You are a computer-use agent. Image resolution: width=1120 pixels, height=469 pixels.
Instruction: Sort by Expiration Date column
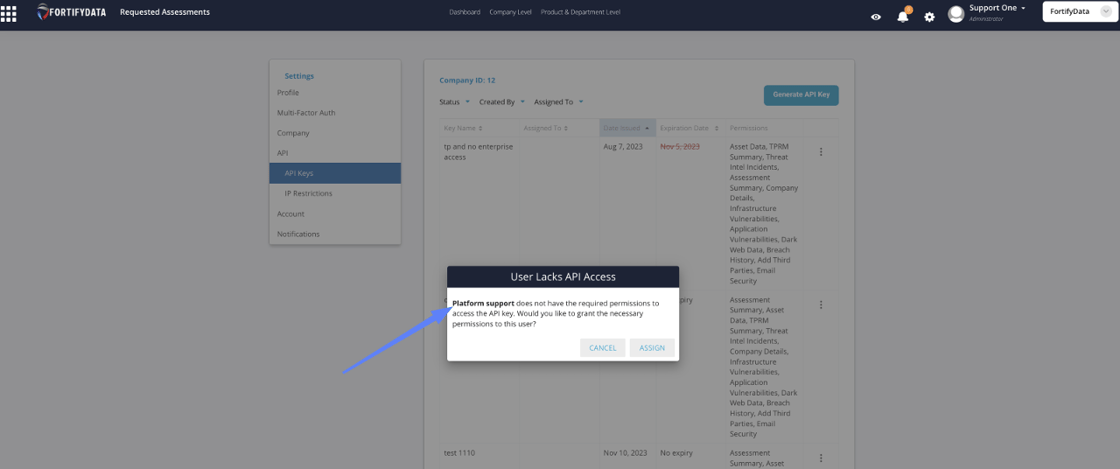pos(689,128)
